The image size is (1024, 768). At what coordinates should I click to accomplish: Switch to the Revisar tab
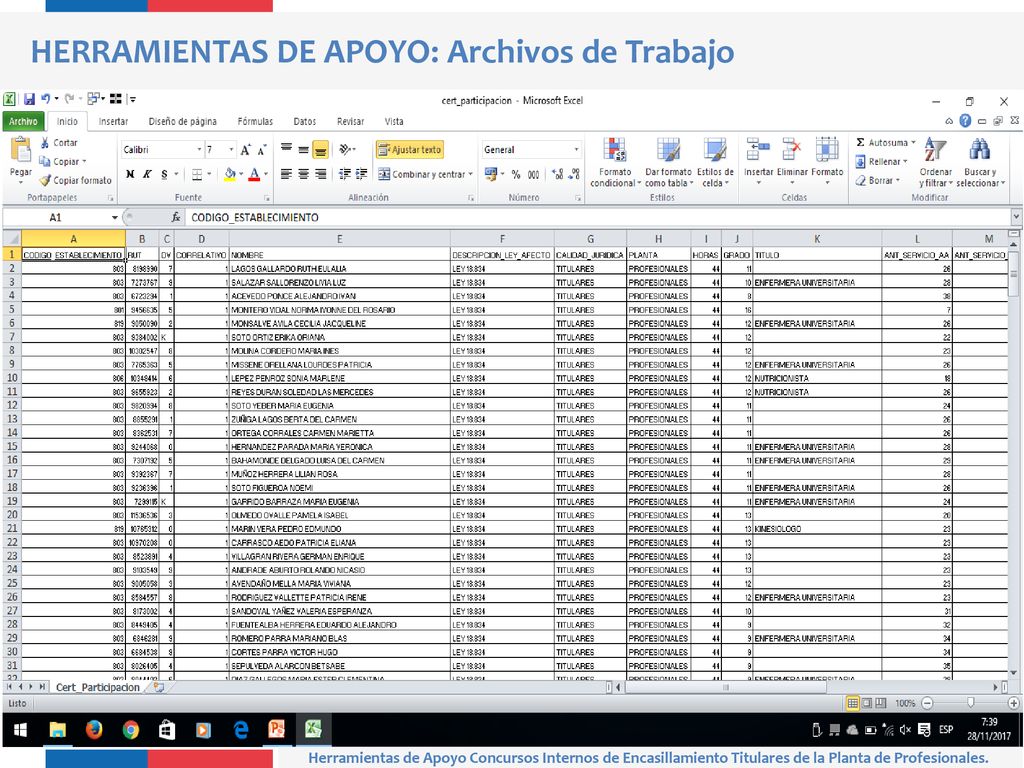pos(350,121)
